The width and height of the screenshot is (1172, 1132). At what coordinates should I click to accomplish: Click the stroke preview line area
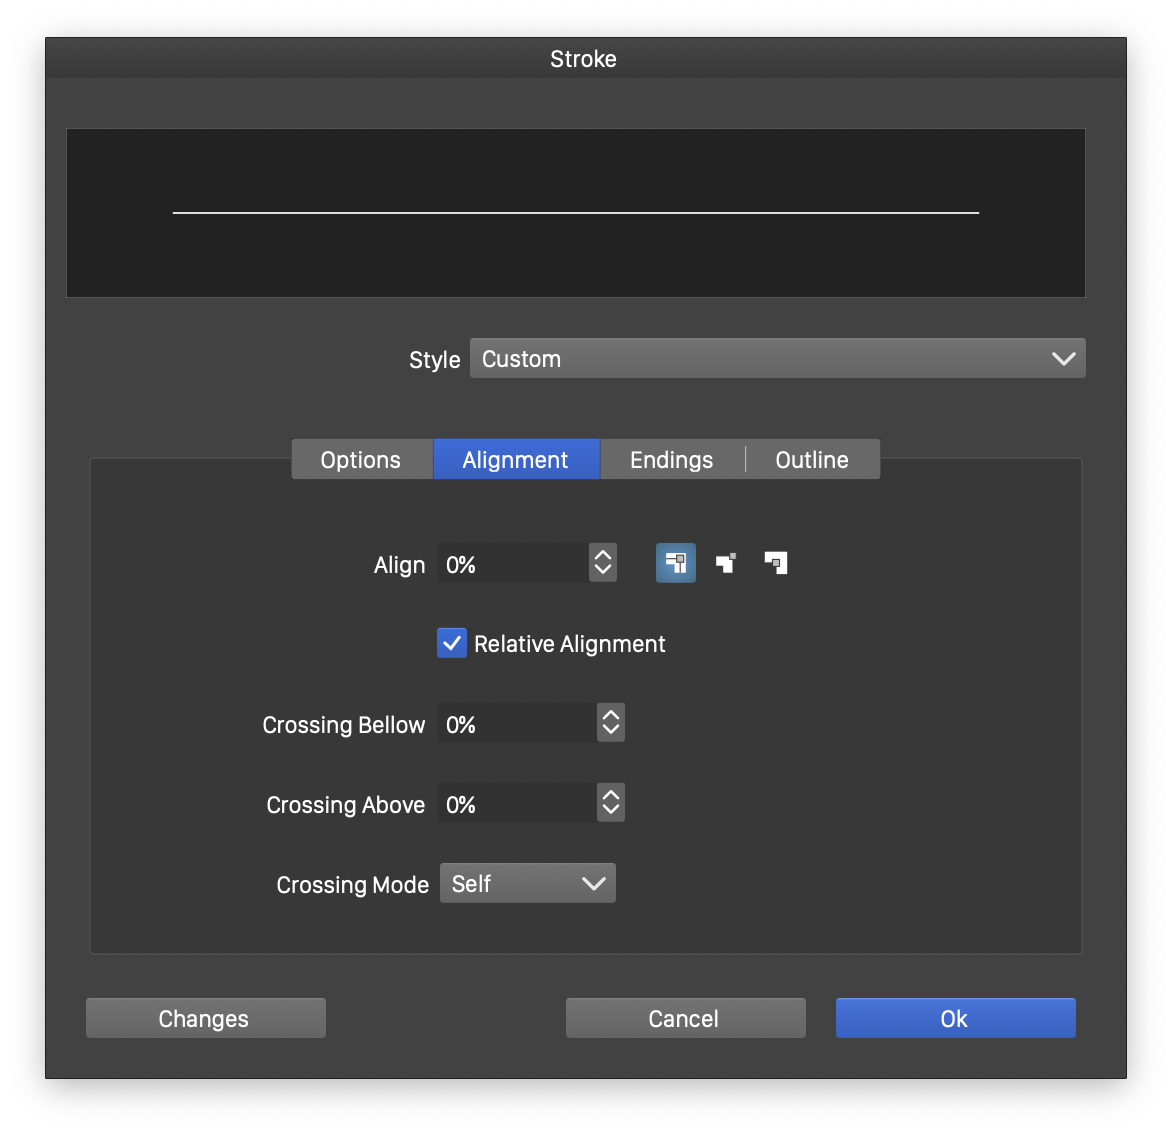[x=575, y=213]
